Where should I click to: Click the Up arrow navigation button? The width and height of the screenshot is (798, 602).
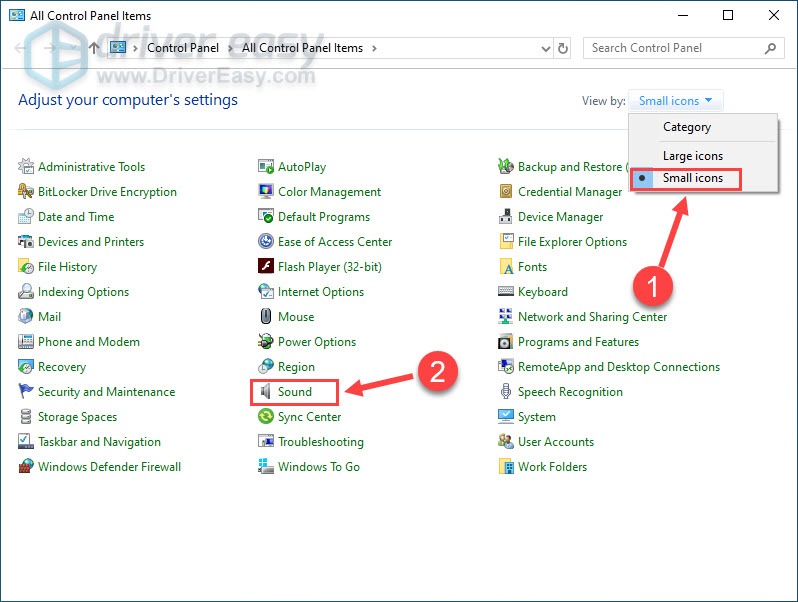[x=94, y=48]
